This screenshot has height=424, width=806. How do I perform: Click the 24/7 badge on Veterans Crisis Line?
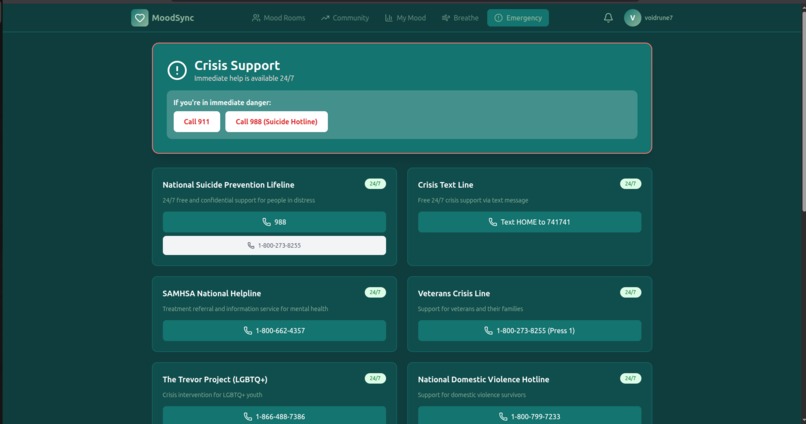(630, 292)
